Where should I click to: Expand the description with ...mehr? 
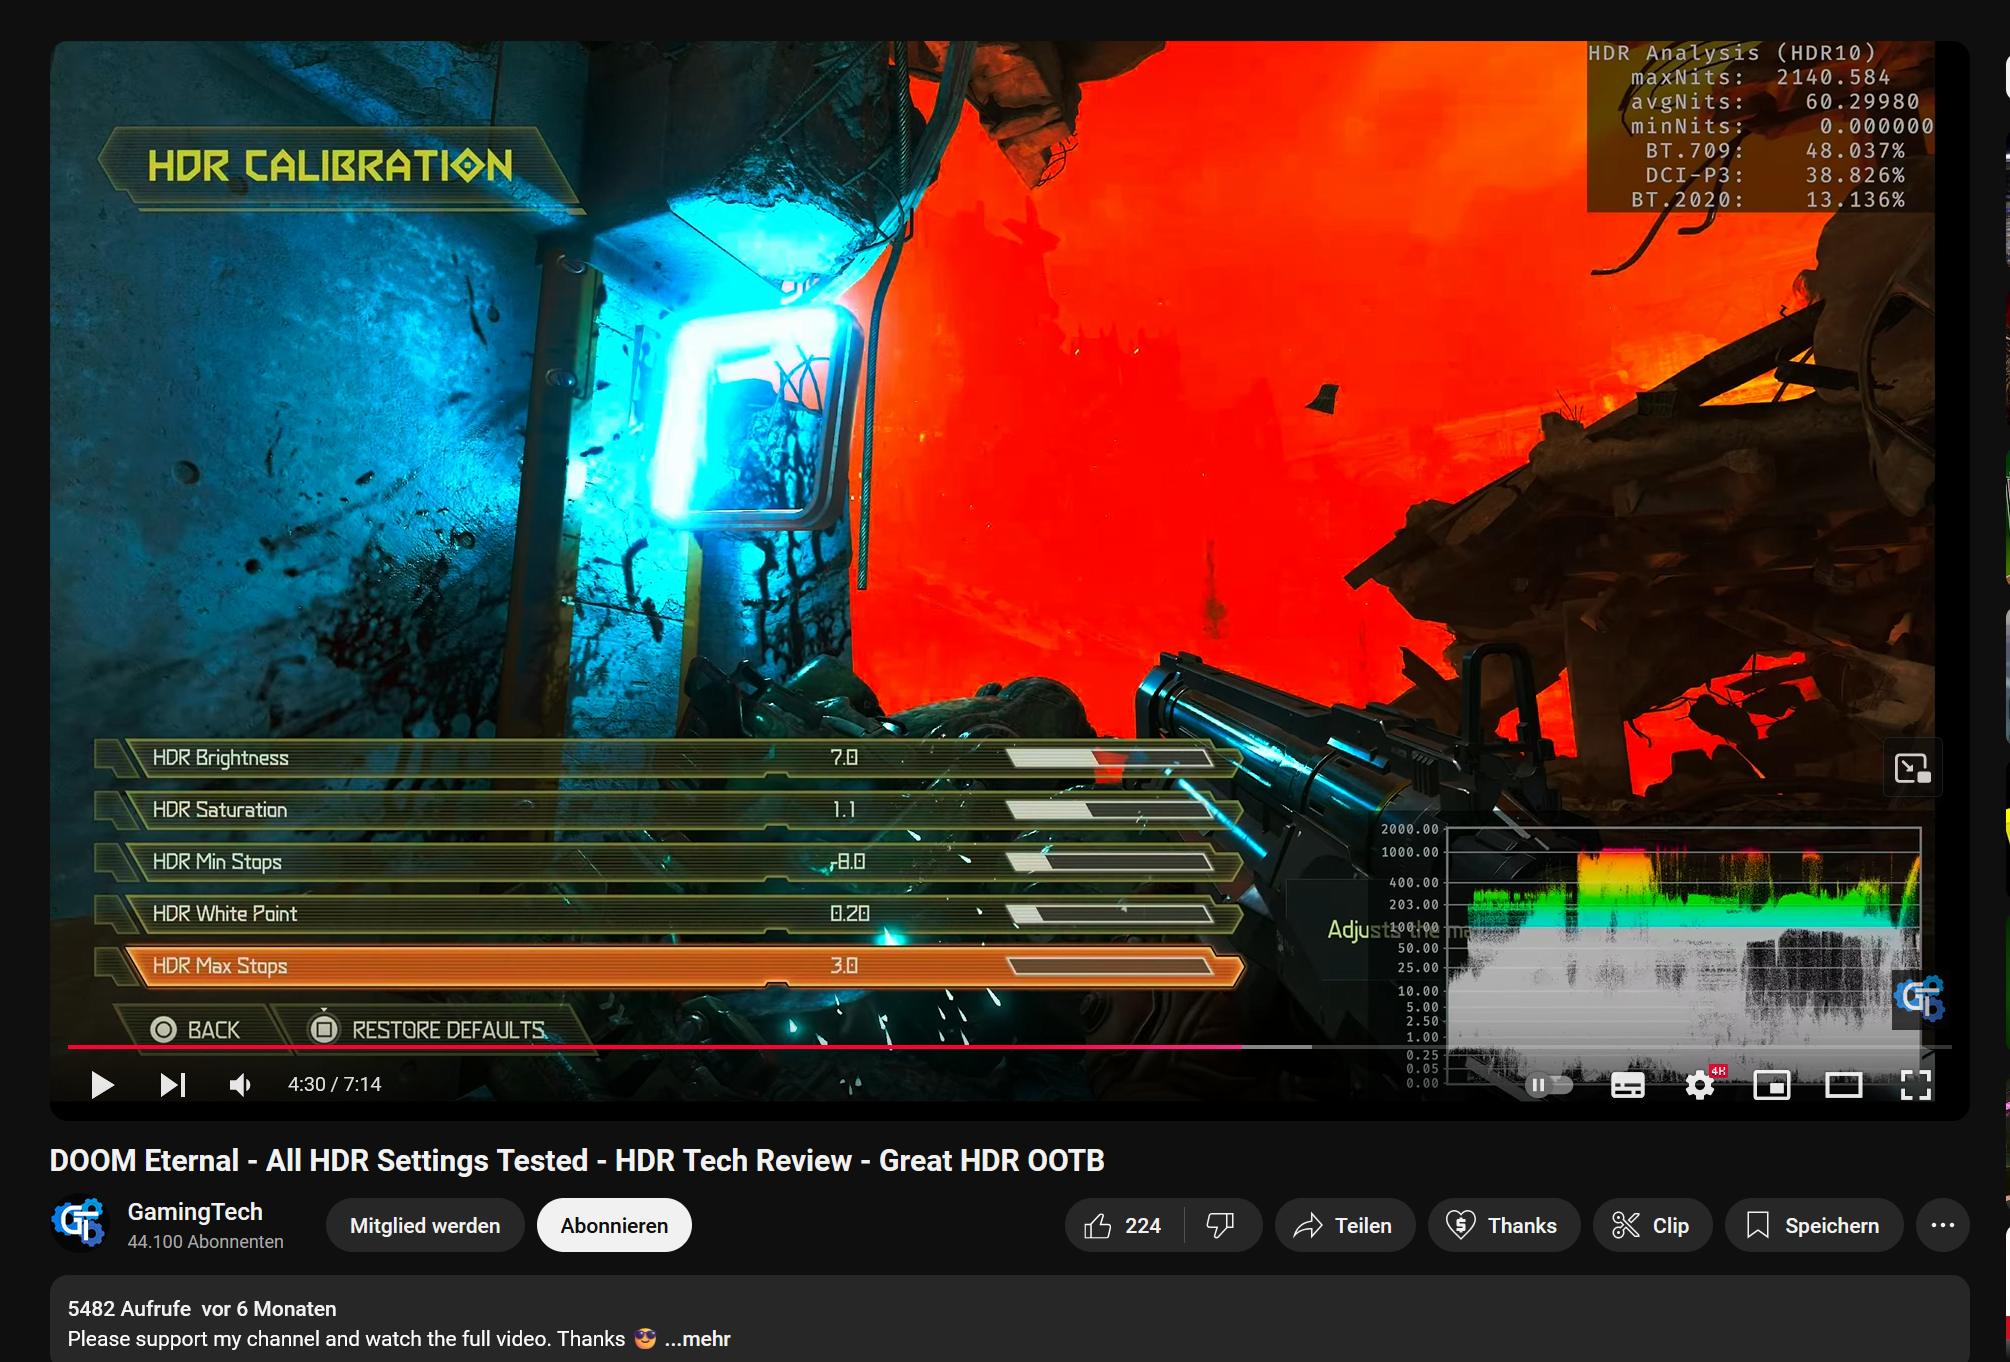tap(698, 1339)
